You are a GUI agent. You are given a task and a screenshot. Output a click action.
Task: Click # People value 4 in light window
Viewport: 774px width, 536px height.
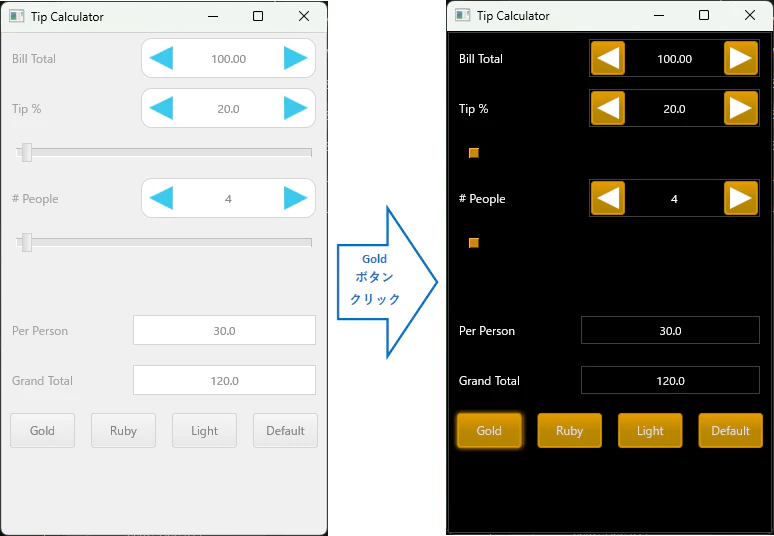pos(228,199)
